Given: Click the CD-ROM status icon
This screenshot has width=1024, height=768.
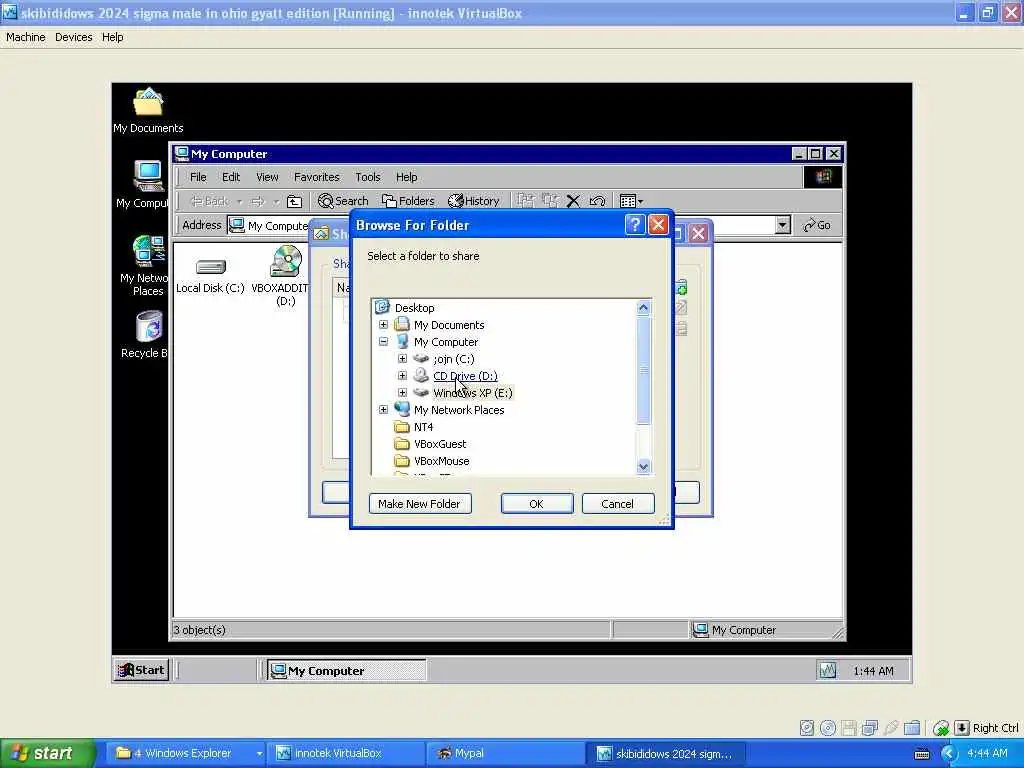Looking at the screenshot, I should (828, 728).
